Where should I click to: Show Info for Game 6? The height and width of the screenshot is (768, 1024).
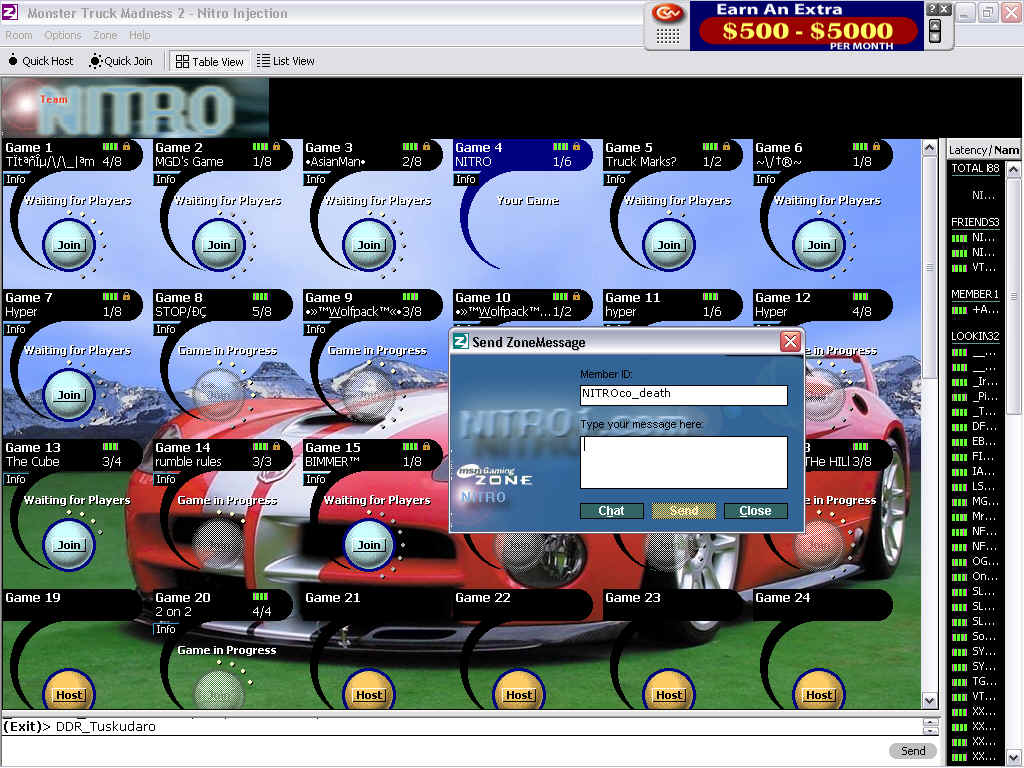point(765,180)
